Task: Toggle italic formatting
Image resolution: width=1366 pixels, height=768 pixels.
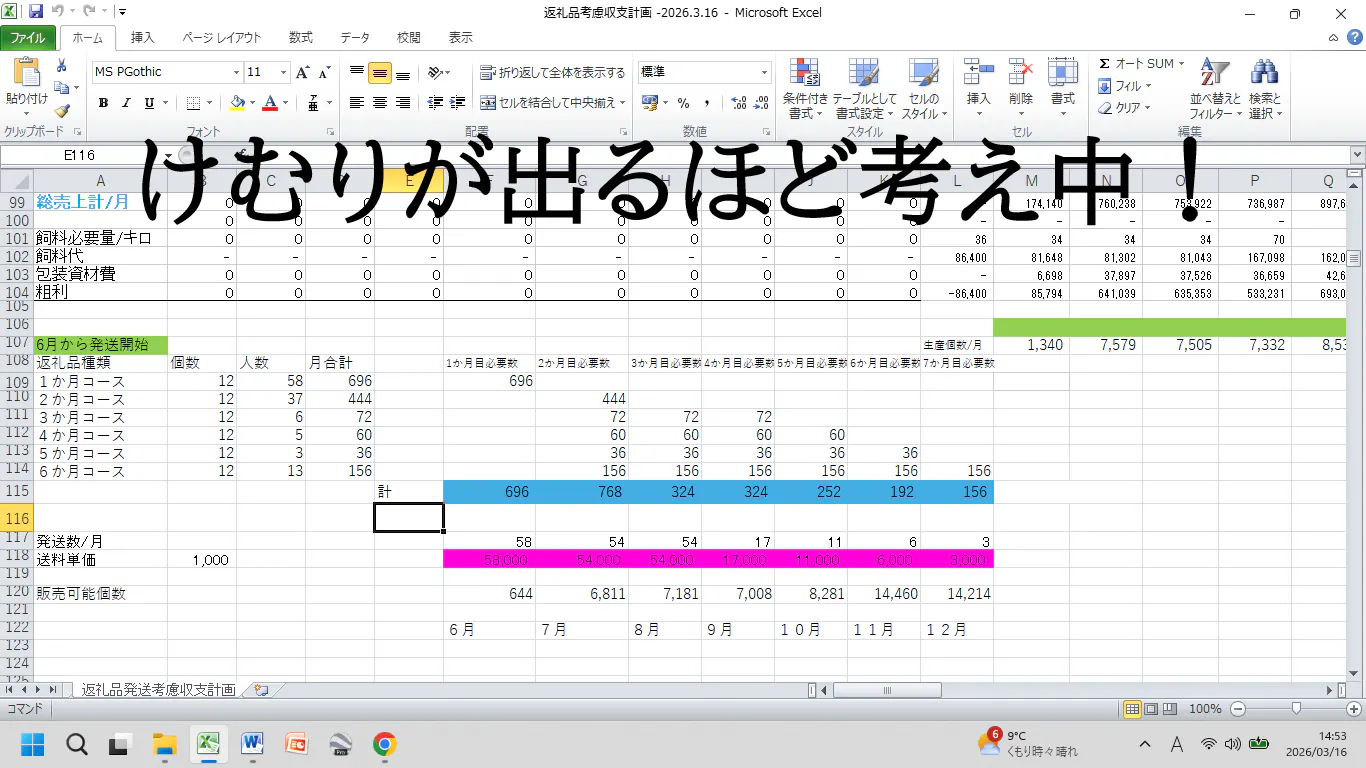Action: pos(126,103)
